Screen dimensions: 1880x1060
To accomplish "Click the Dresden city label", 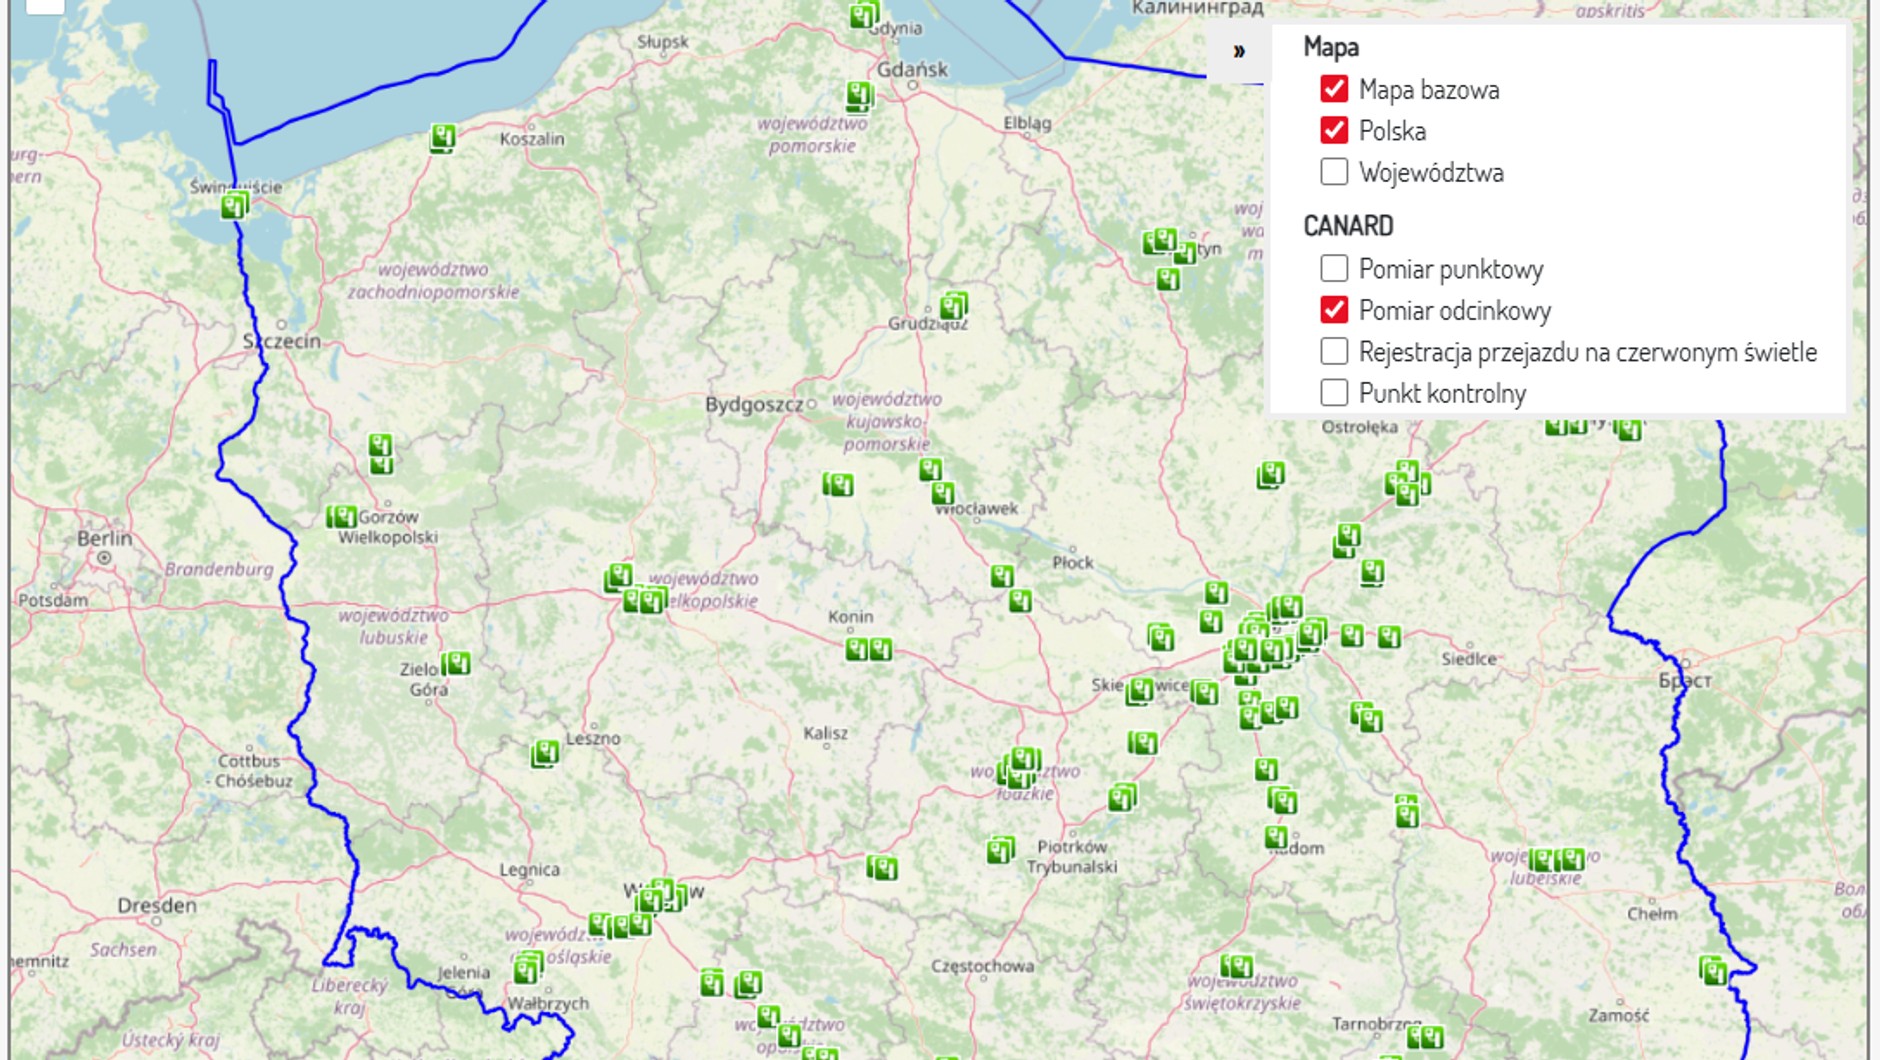I will point(157,905).
